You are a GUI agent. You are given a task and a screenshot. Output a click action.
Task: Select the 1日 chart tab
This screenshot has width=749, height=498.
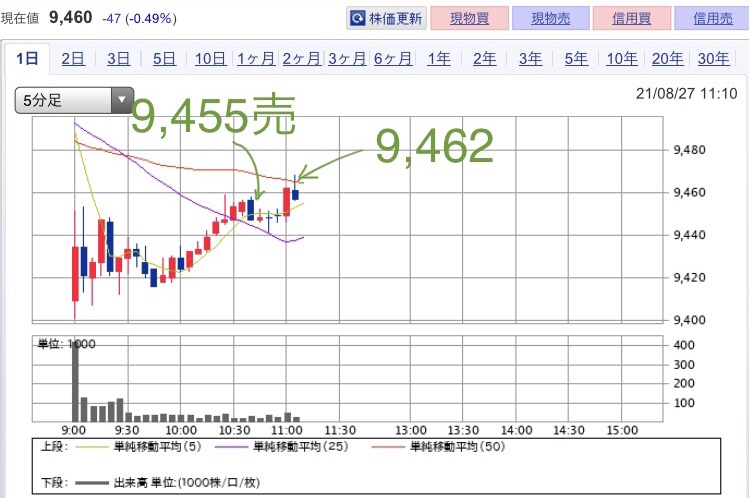(27, 59)
